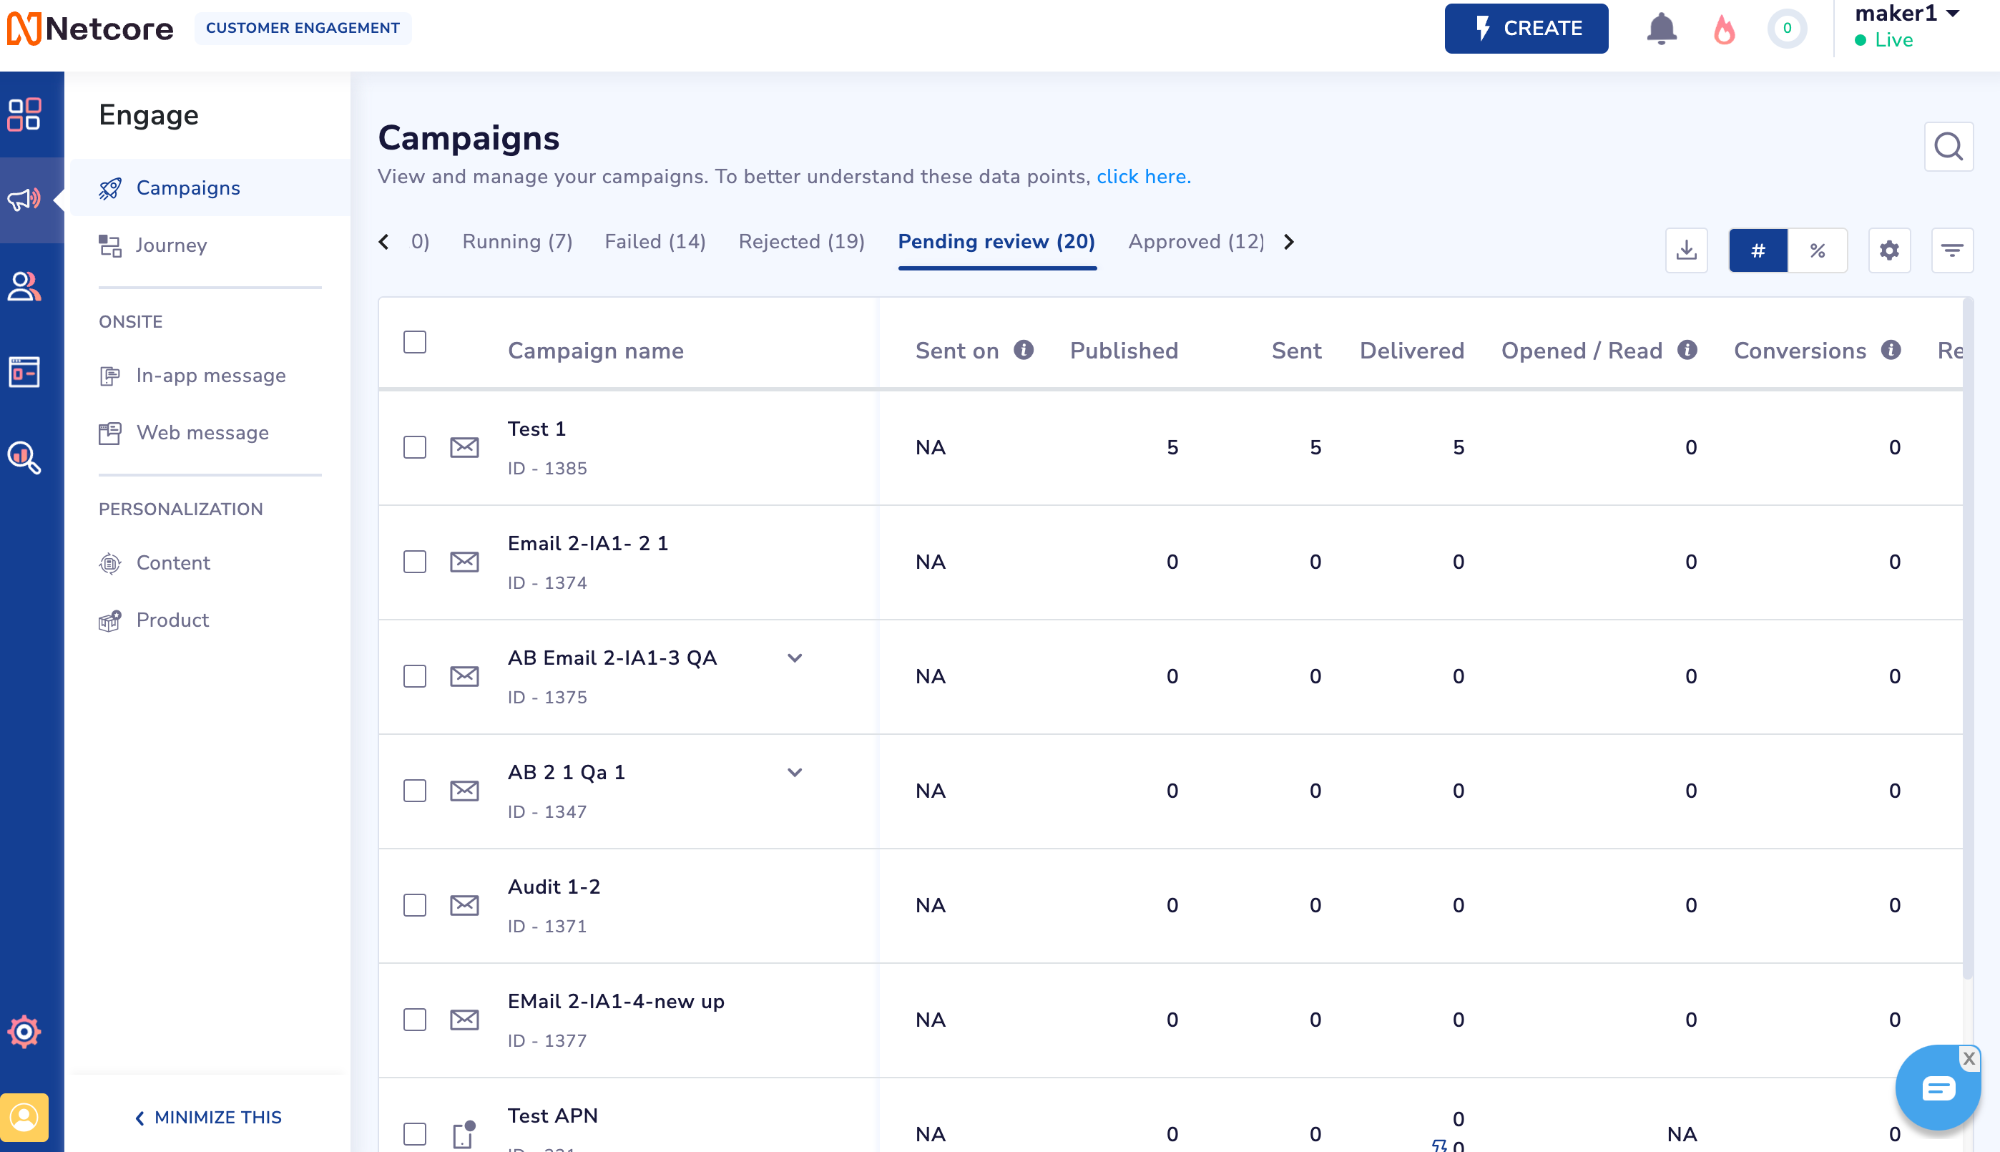Expand AB Email 2-IA1-3 QA row

(795, 658)
